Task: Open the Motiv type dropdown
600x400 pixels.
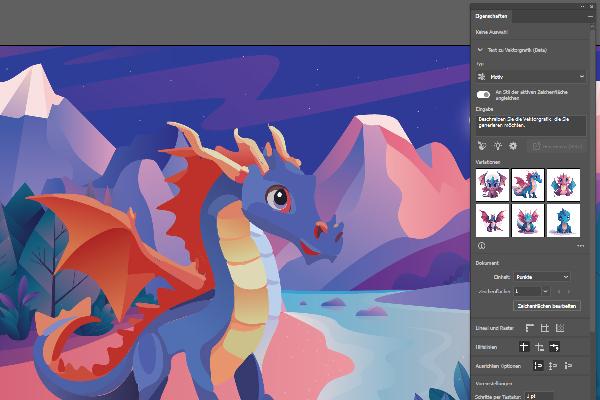Action: click(532, 77)
